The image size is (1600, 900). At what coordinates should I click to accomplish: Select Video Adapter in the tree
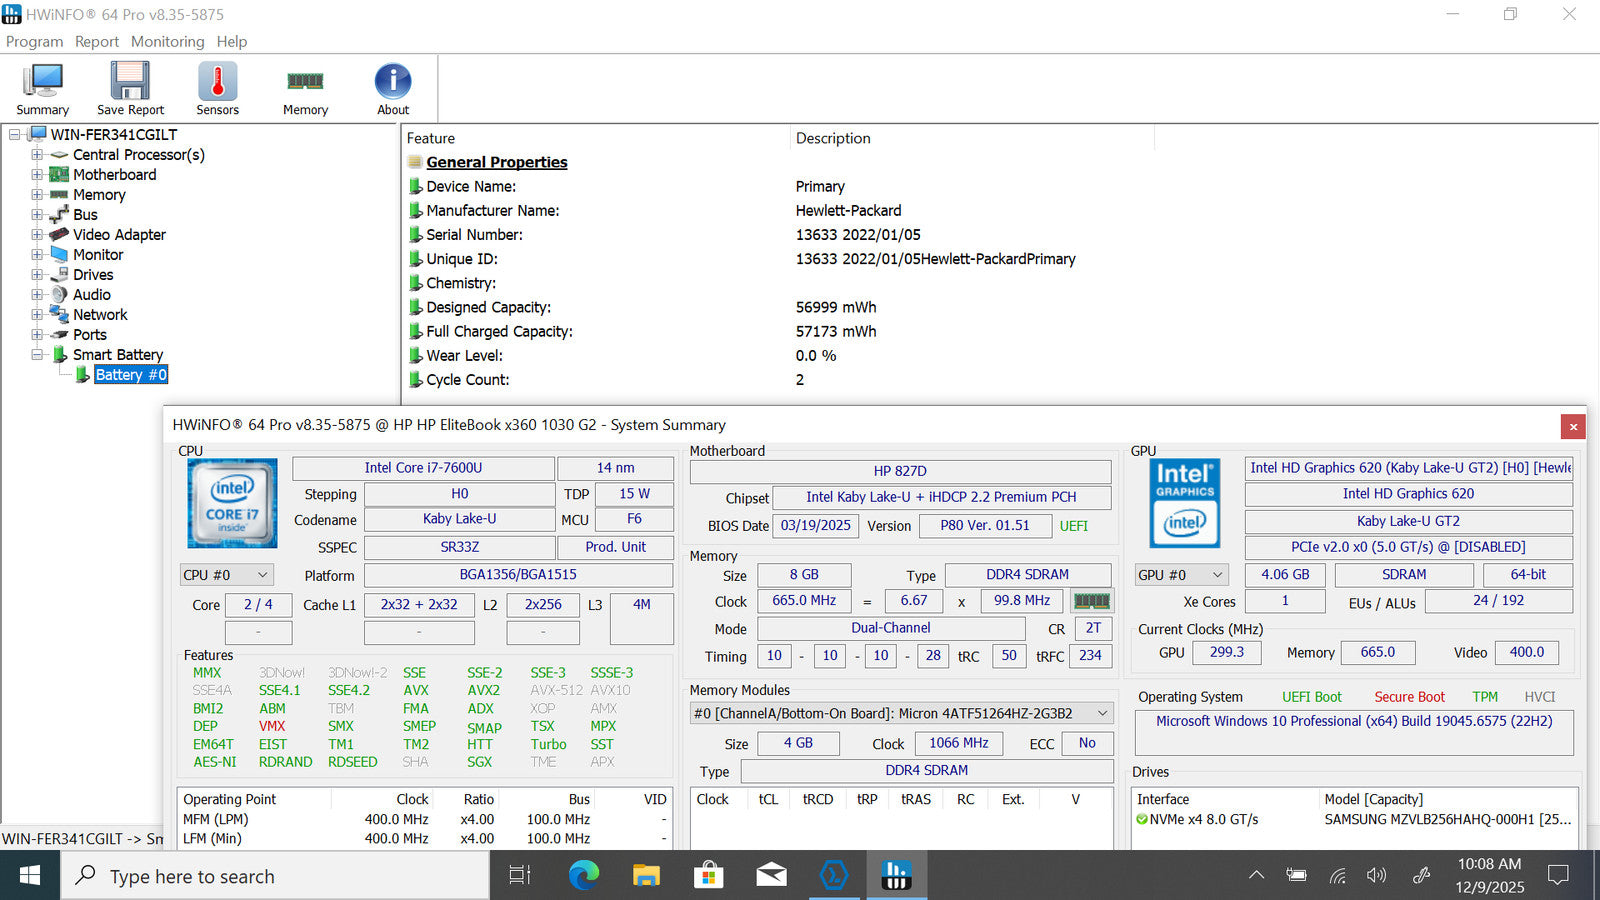119,235
